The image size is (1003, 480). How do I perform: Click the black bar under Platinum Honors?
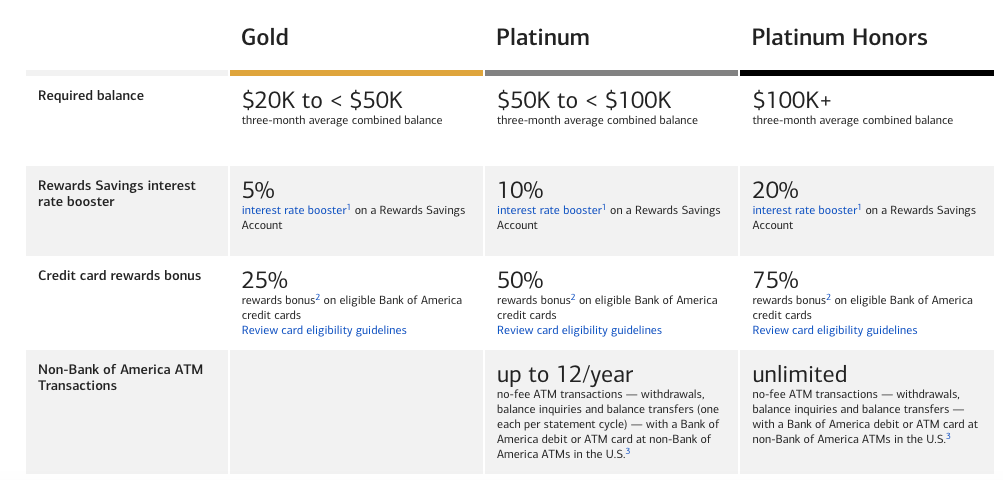(867, 72)
